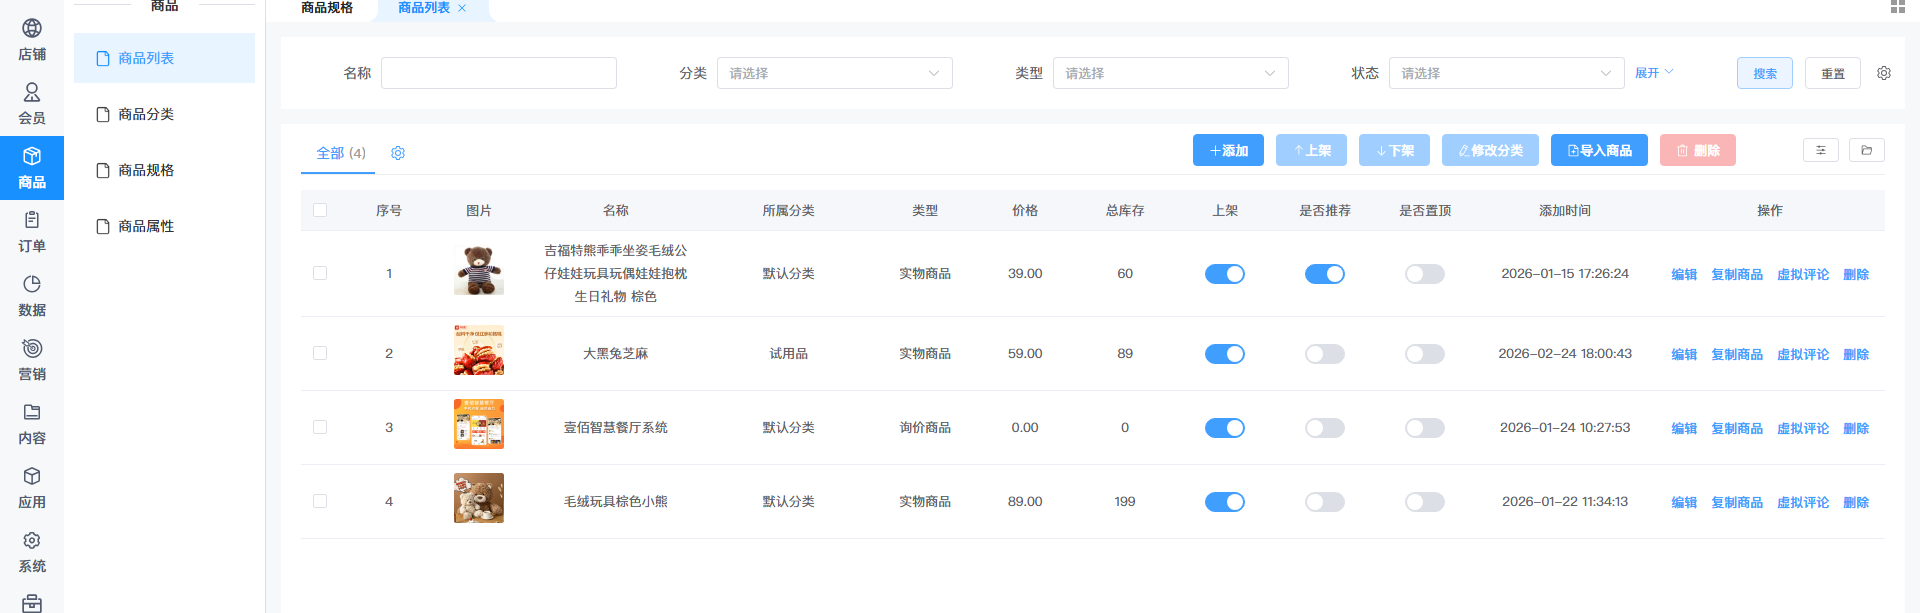Open the teddy bear thumbnail in row 1
The height and width of the screenshot is (613, 1920).
479,270
